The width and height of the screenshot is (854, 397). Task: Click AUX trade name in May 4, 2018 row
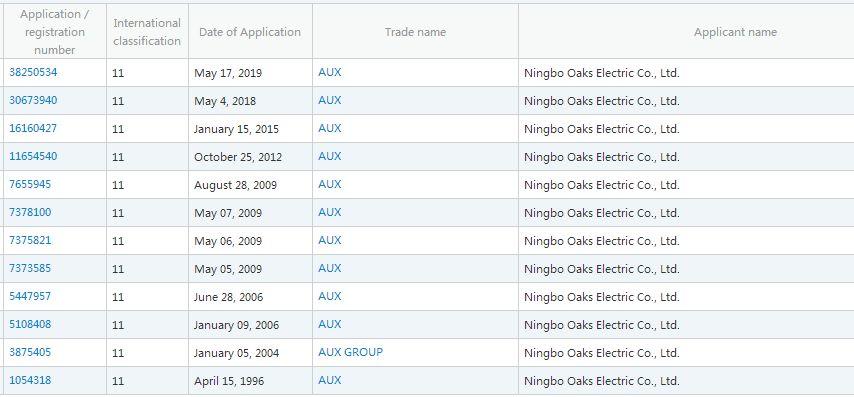point(330,100)
